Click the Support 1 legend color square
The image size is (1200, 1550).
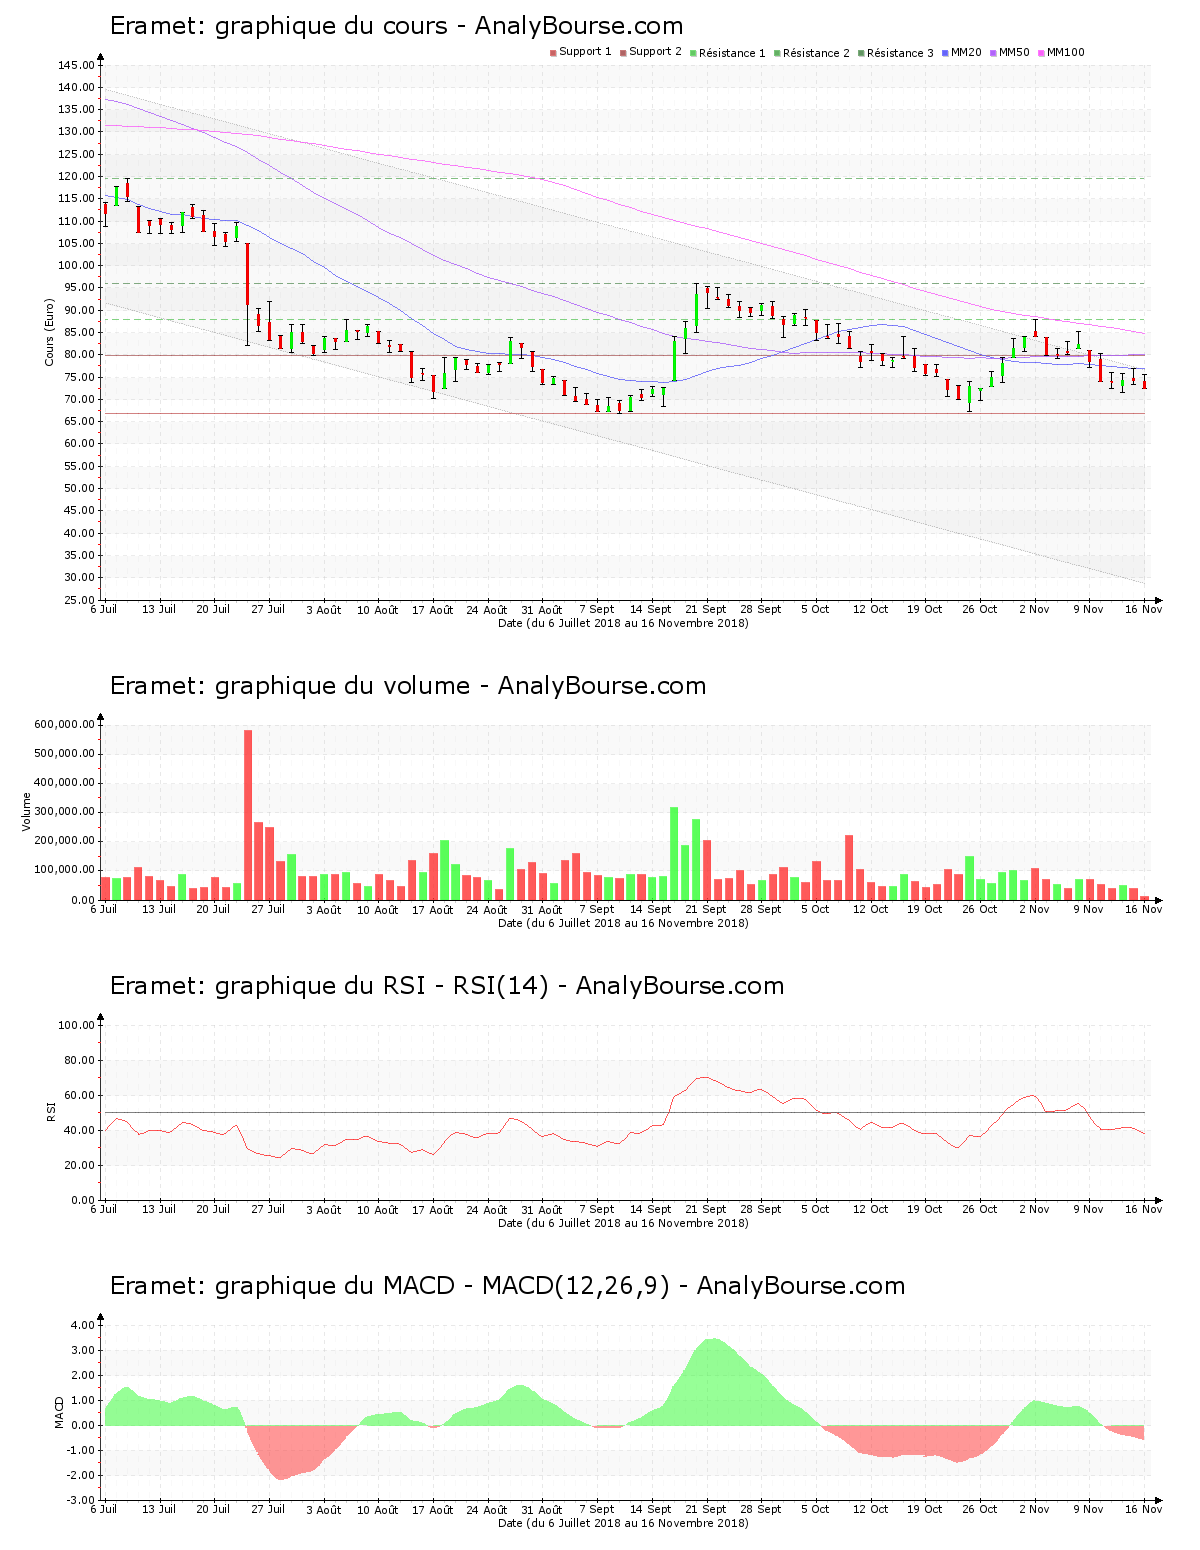point(553,53)
